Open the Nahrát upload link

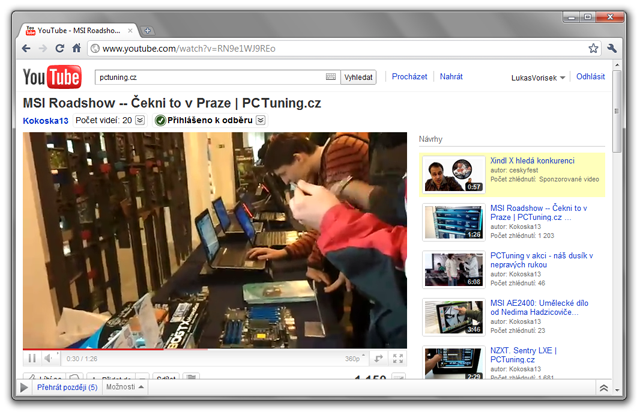point(451,76)
